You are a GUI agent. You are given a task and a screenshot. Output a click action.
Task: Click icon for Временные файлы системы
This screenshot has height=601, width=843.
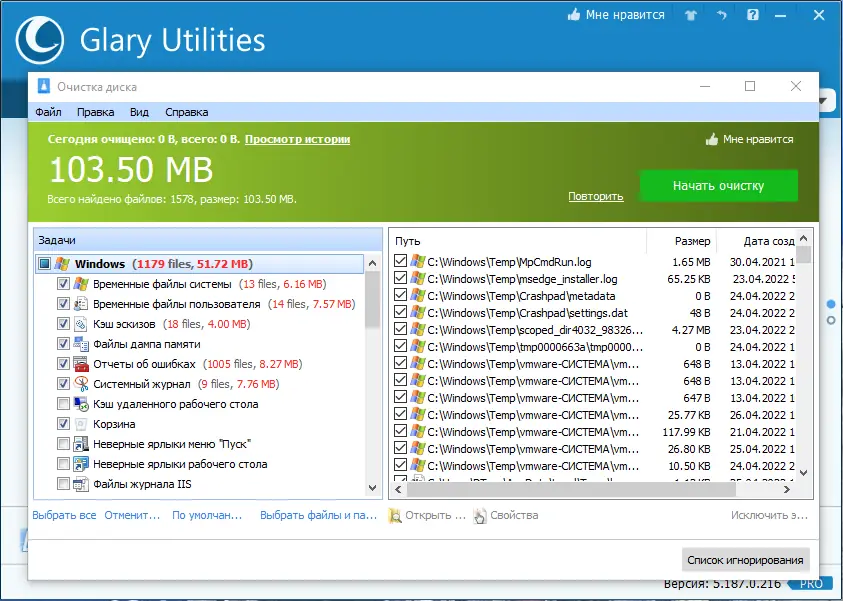81,284
